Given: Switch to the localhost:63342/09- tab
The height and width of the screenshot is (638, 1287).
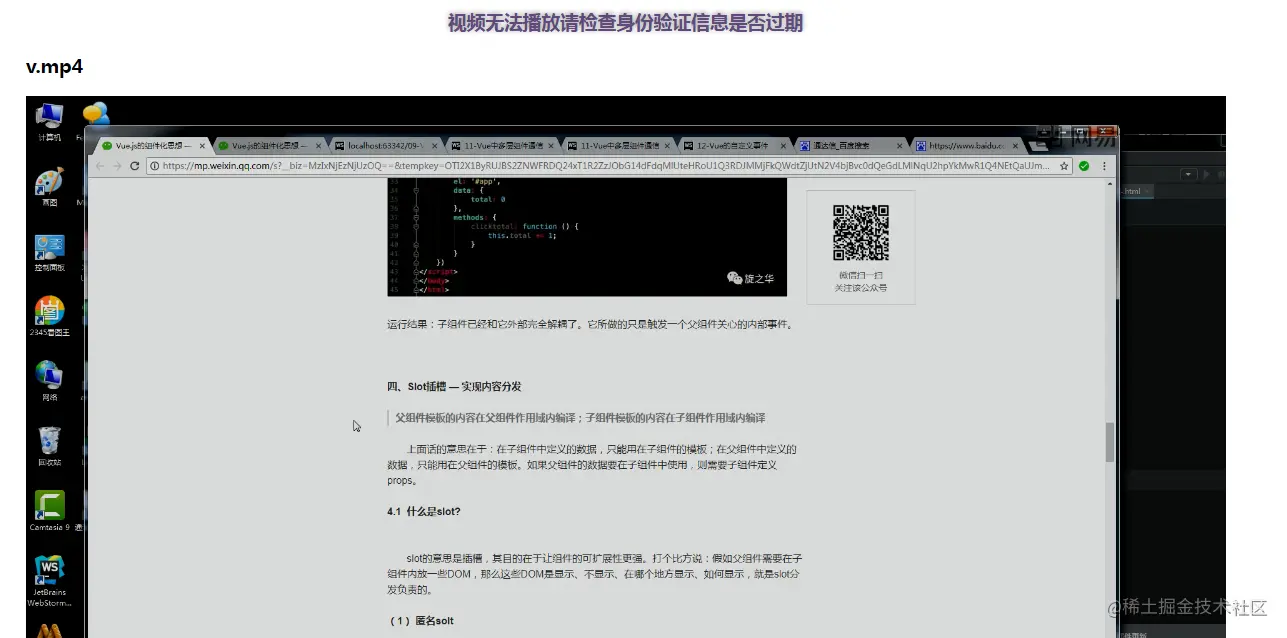Looking at the screenshot, I should tap(385, 145).
